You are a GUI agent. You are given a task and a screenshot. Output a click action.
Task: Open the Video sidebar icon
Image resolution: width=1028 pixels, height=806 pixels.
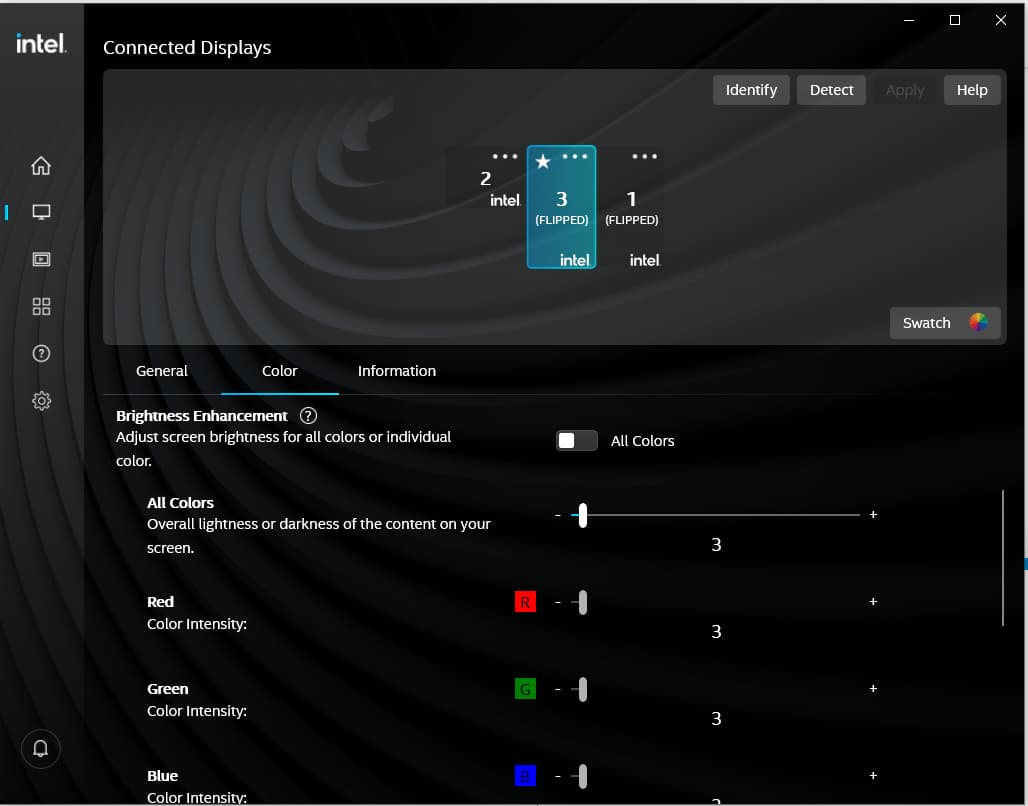pyautogui.click(x=41, y=259)
